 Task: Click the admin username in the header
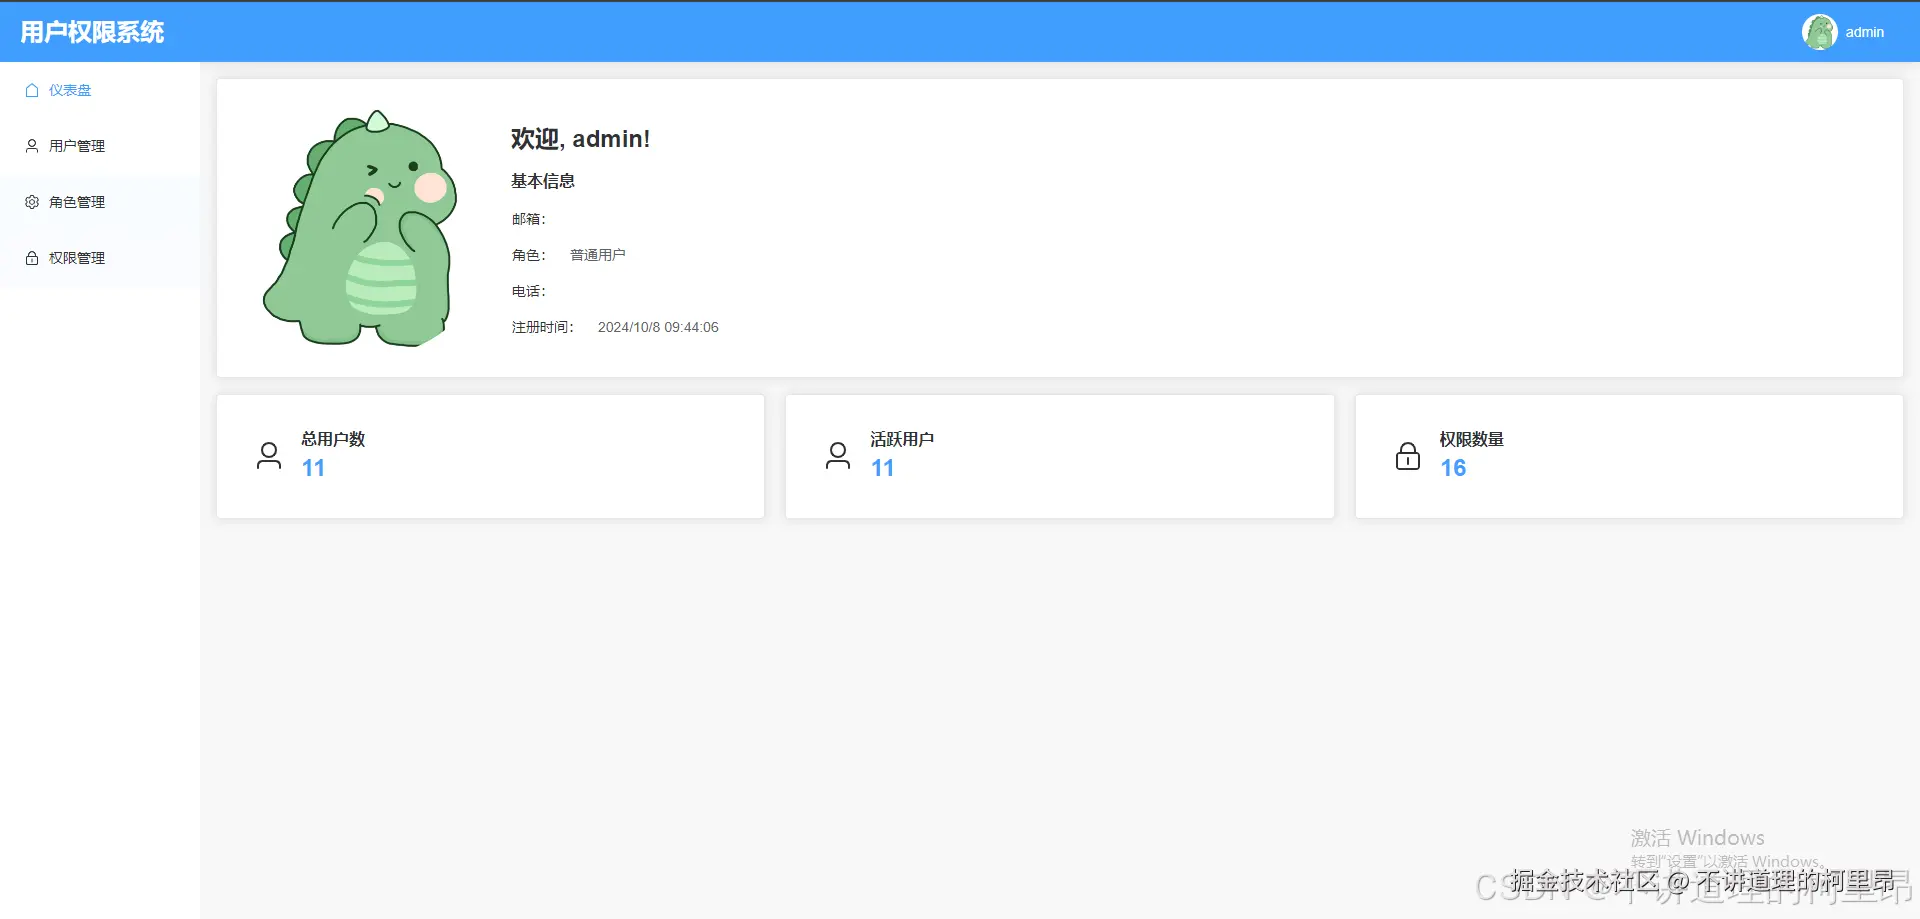[x=1865, y=32]
